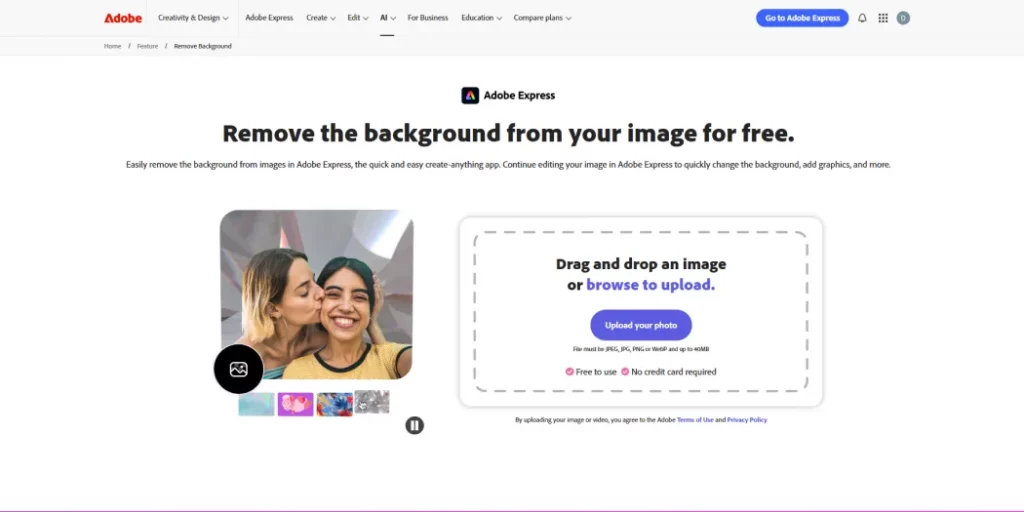
Task: Click the Adobe logo in header
Action: (x=123, y=18)
